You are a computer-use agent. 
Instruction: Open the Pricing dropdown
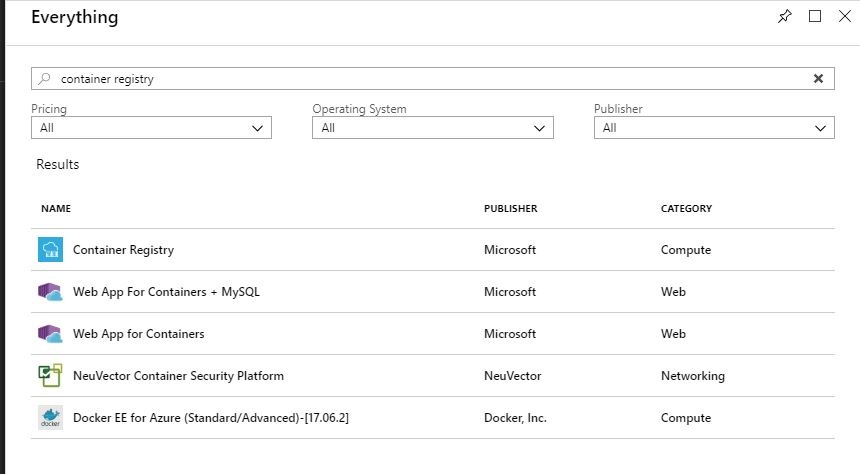tap(151, 127)
